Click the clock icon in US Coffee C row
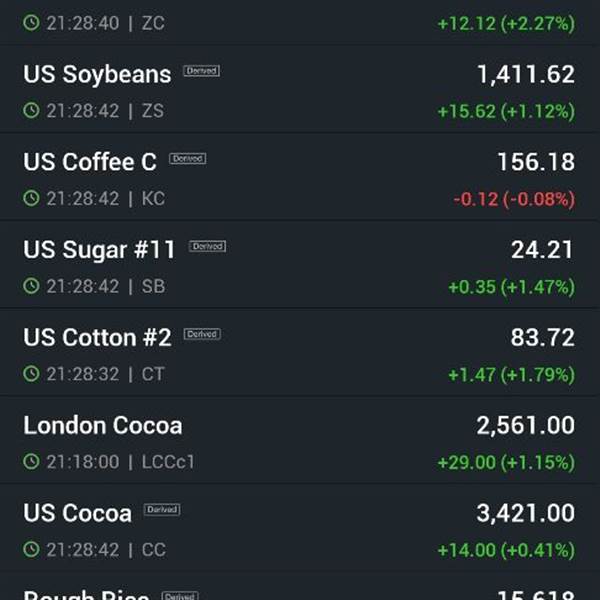The image size is (600, 600). tap(31, 198)
